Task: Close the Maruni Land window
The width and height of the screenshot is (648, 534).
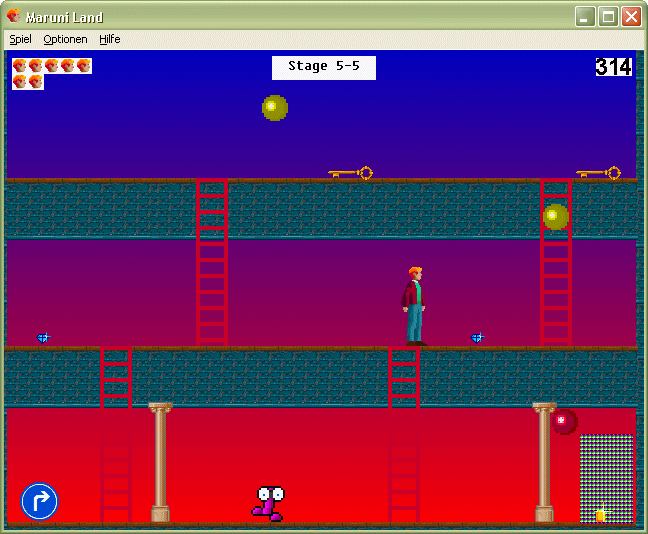Action: pos(631,17)
